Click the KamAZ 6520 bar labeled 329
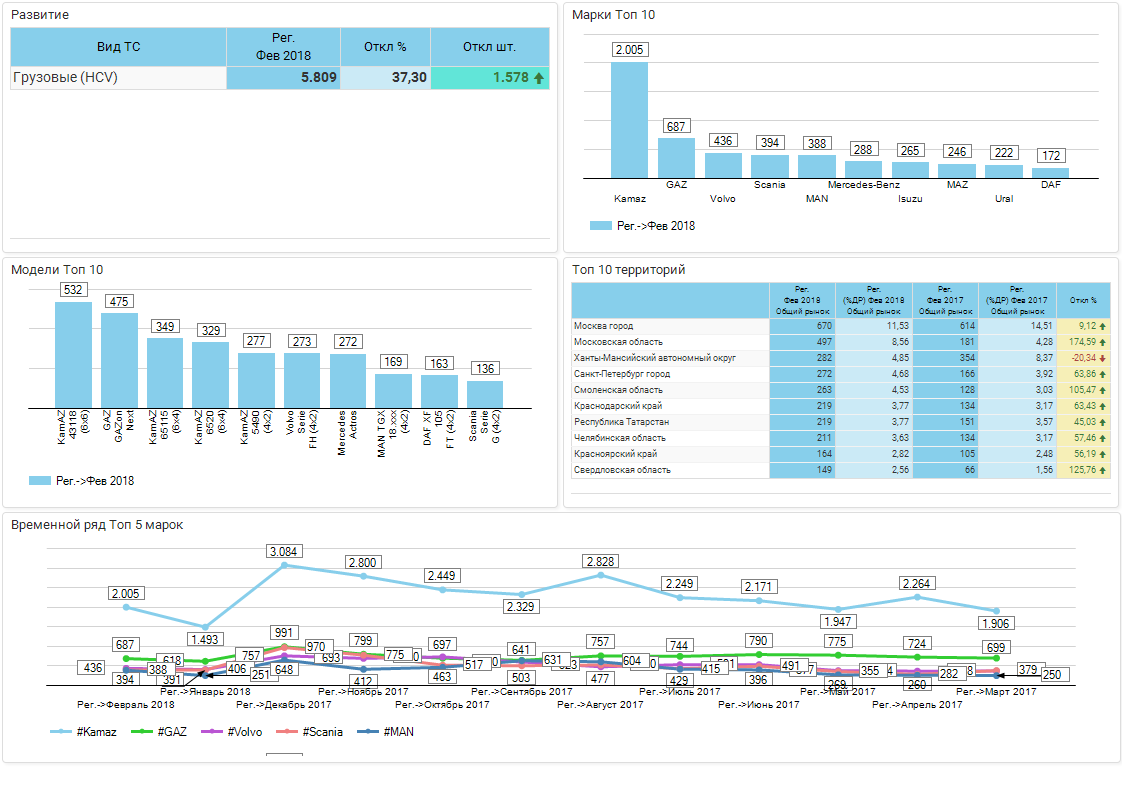Screen dimensions: 1122x793 click(210, 375)
